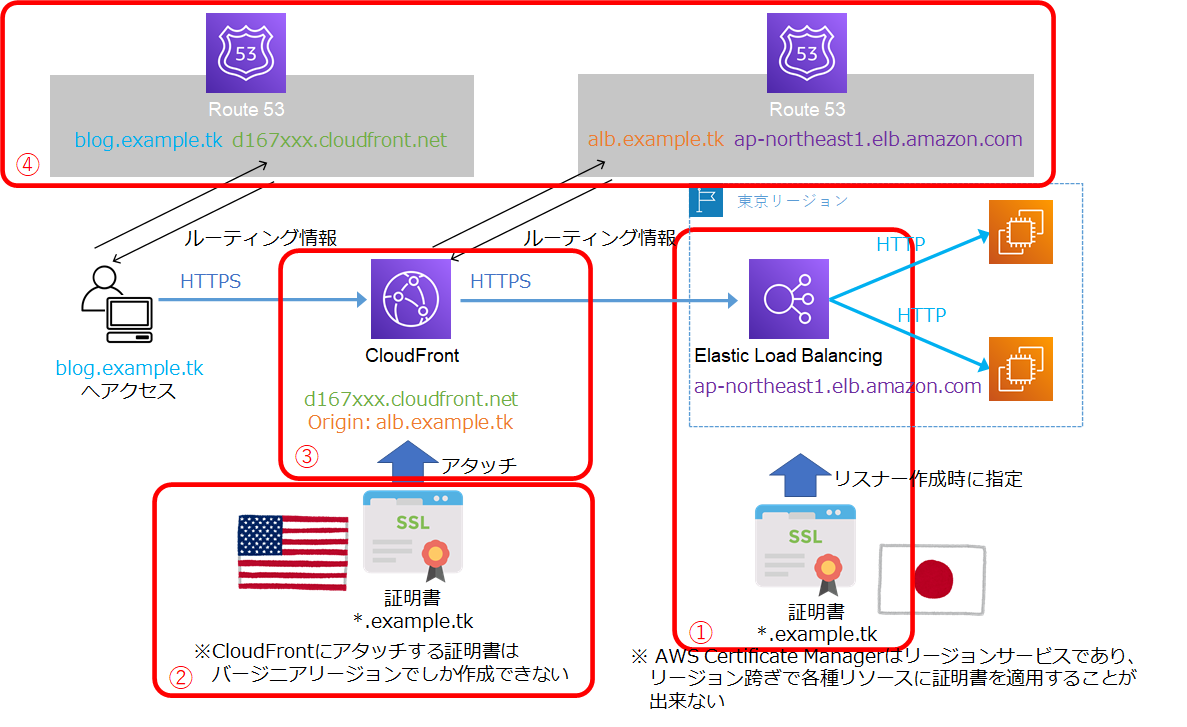Image resolution: width=1187 pixels, height=727 pixels.
Task: Click the right ルーティング情報 label
Action: coord(600,238)
